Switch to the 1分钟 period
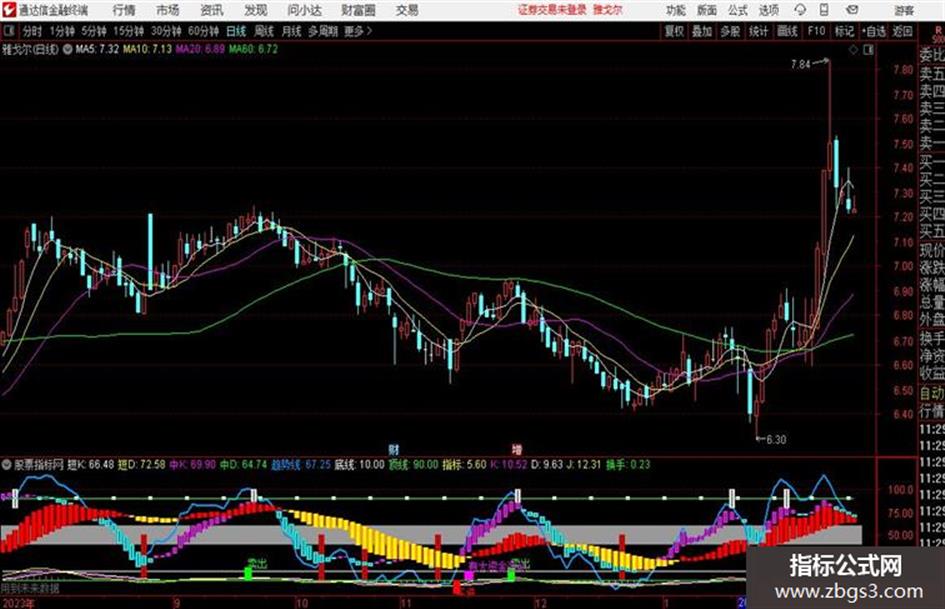945x609 pixels. click(61, 31)
